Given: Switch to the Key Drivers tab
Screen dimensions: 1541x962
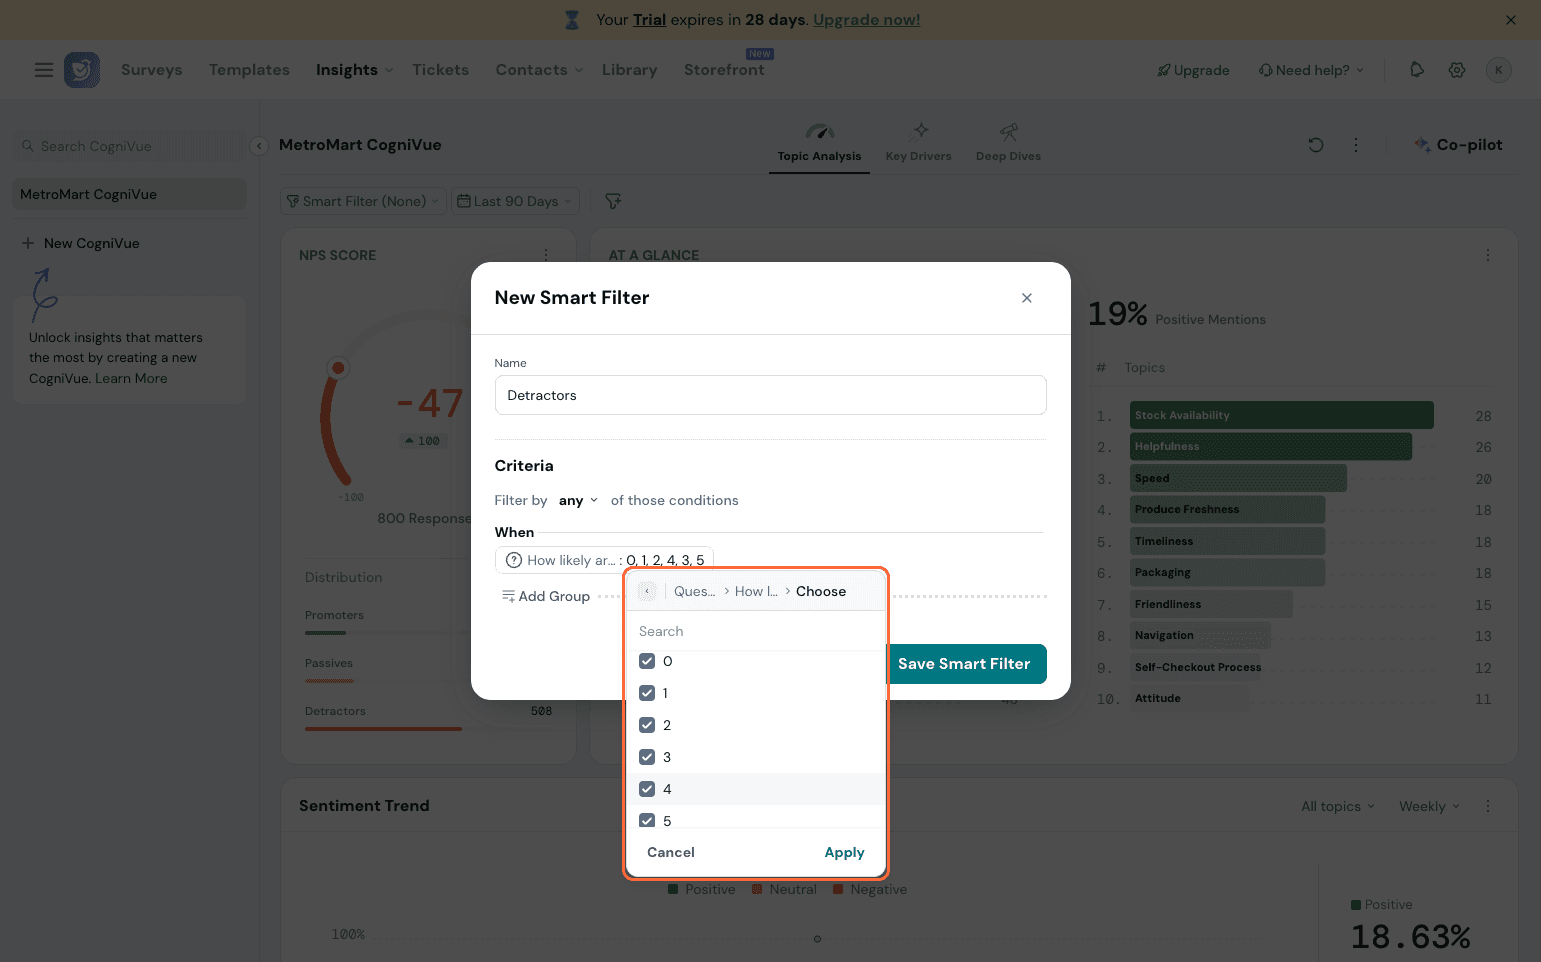Looking at the screenshot, I should (x=918, y=143).
